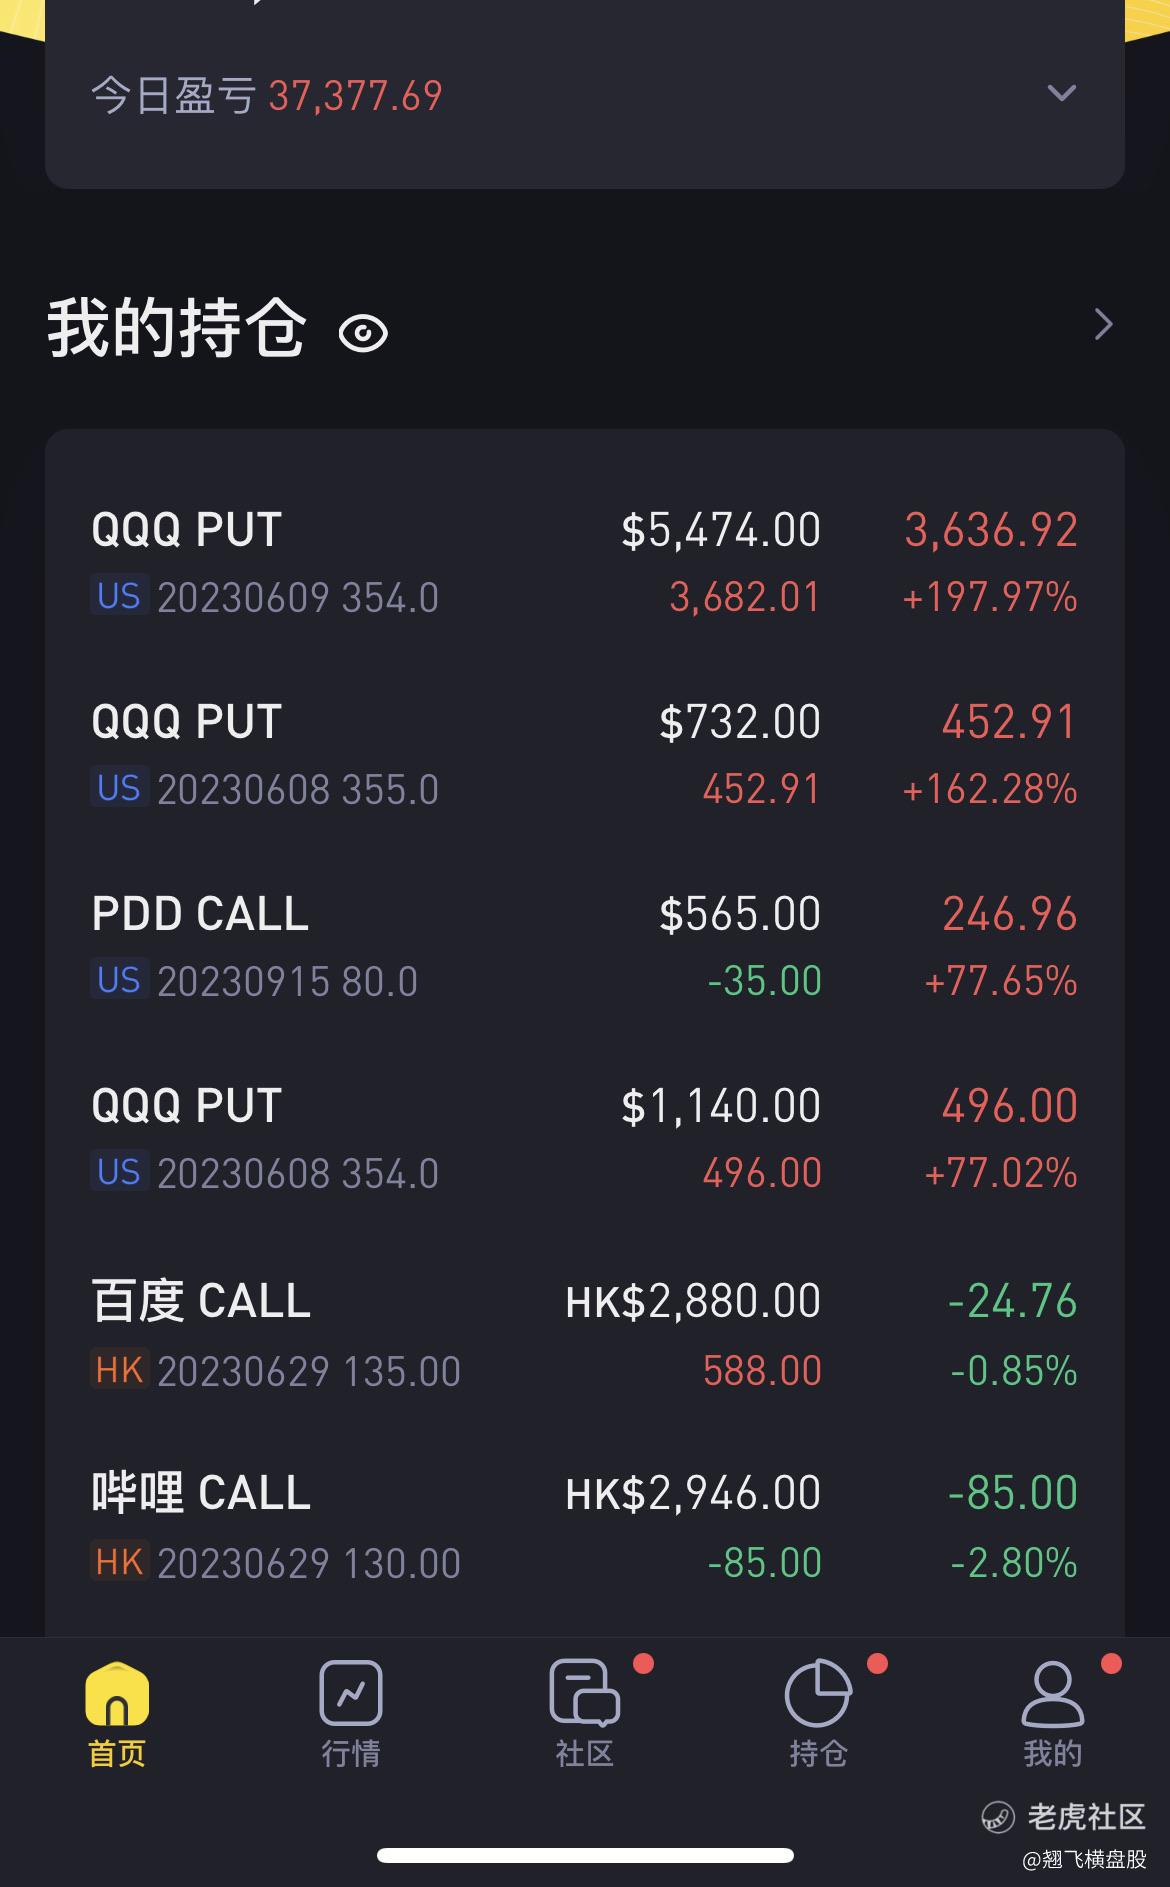Tap the +197.97% gain on QQQ PUT
The height and width of the screenshot is (1887, 1170).
(990, 597)
